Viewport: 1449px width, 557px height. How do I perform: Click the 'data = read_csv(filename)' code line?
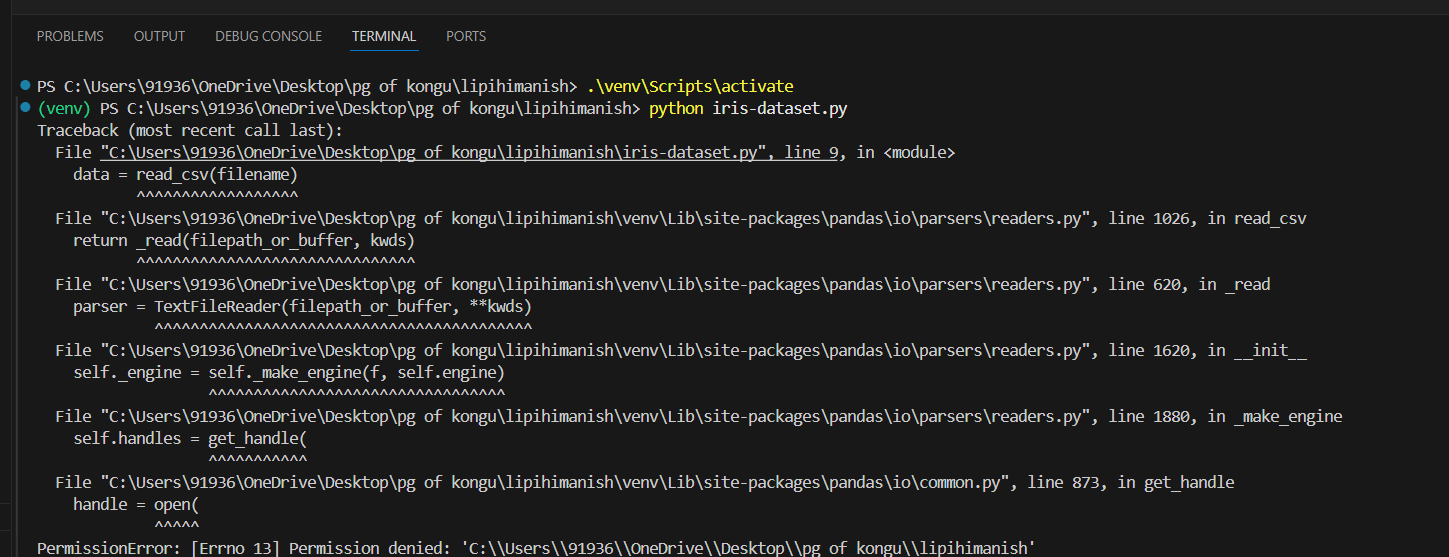(x=186, y=174)
